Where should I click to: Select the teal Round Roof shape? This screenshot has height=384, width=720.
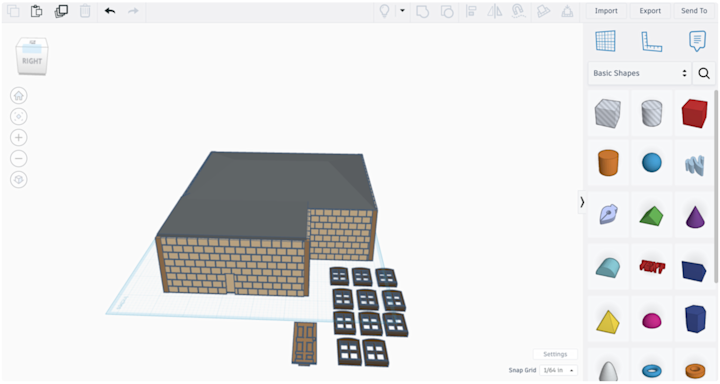click(x=608, y=267)
